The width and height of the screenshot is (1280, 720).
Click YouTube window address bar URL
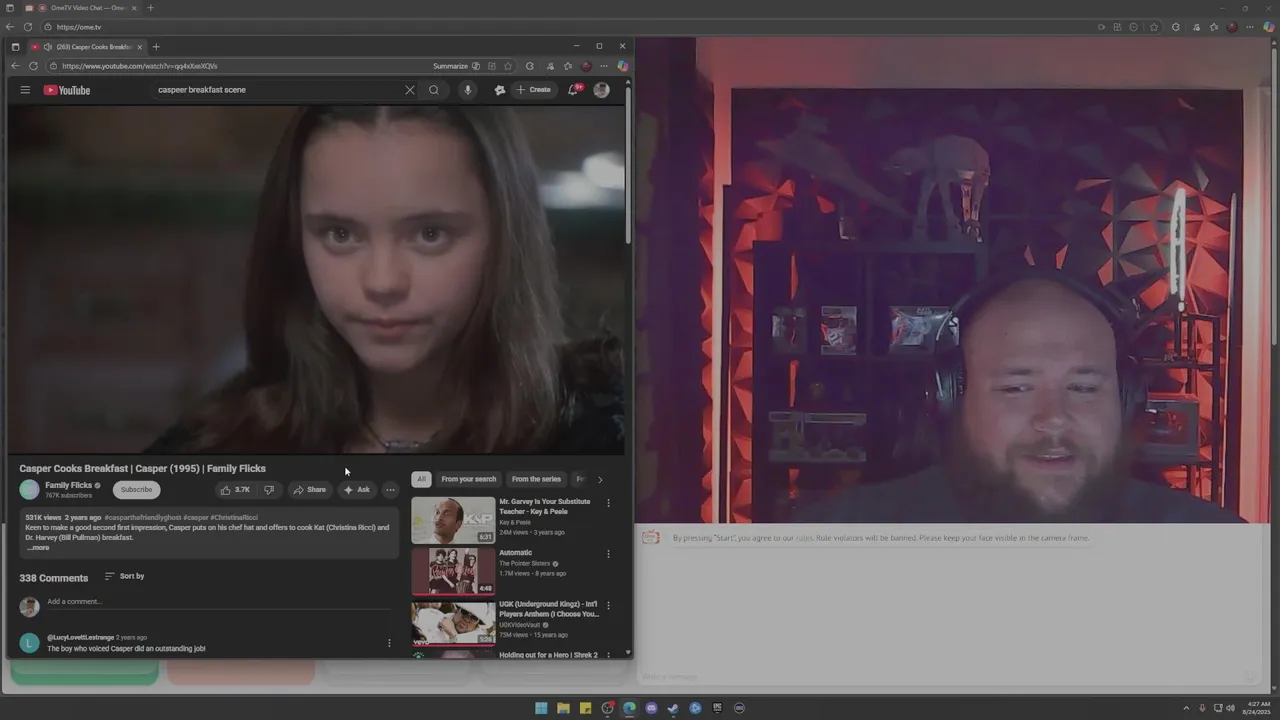tap(140, 66)
